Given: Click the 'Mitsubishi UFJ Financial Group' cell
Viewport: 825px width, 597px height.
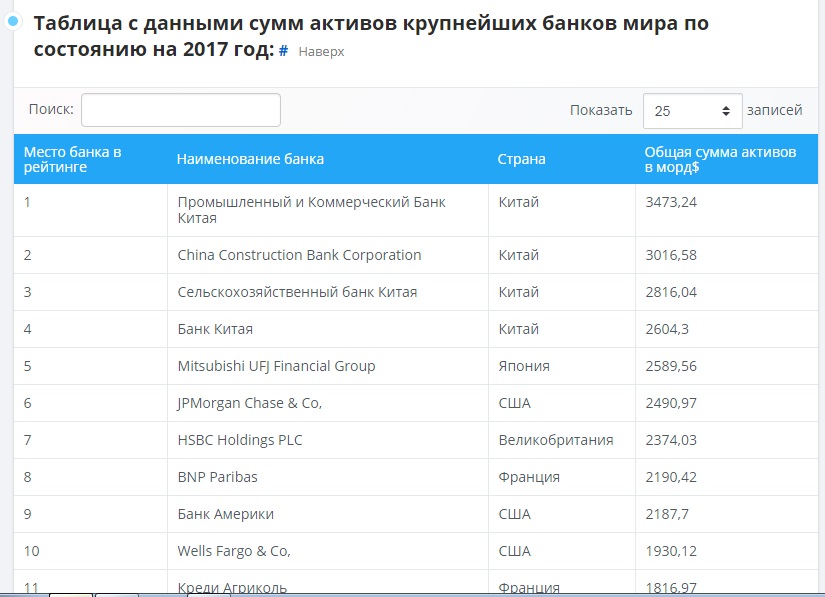Looking at the screenshot, I should [276, 366].
